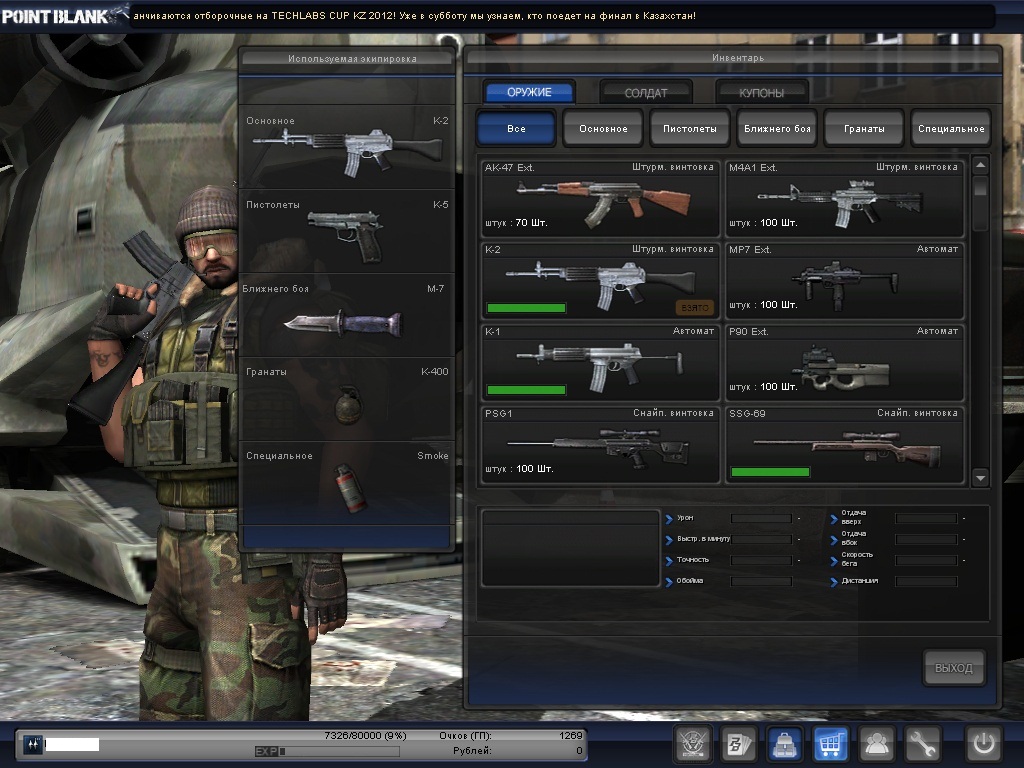
Task: Click the SSG-69 green durability bar
Action: tap(771, 472)
